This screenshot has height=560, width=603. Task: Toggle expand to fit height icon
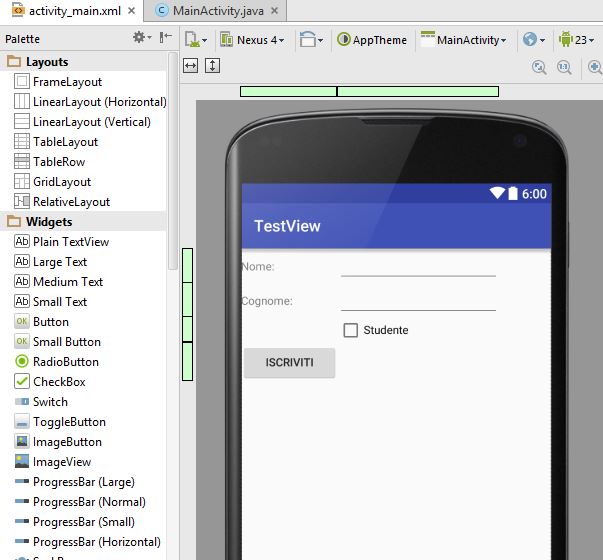click(x=212, y=65)
